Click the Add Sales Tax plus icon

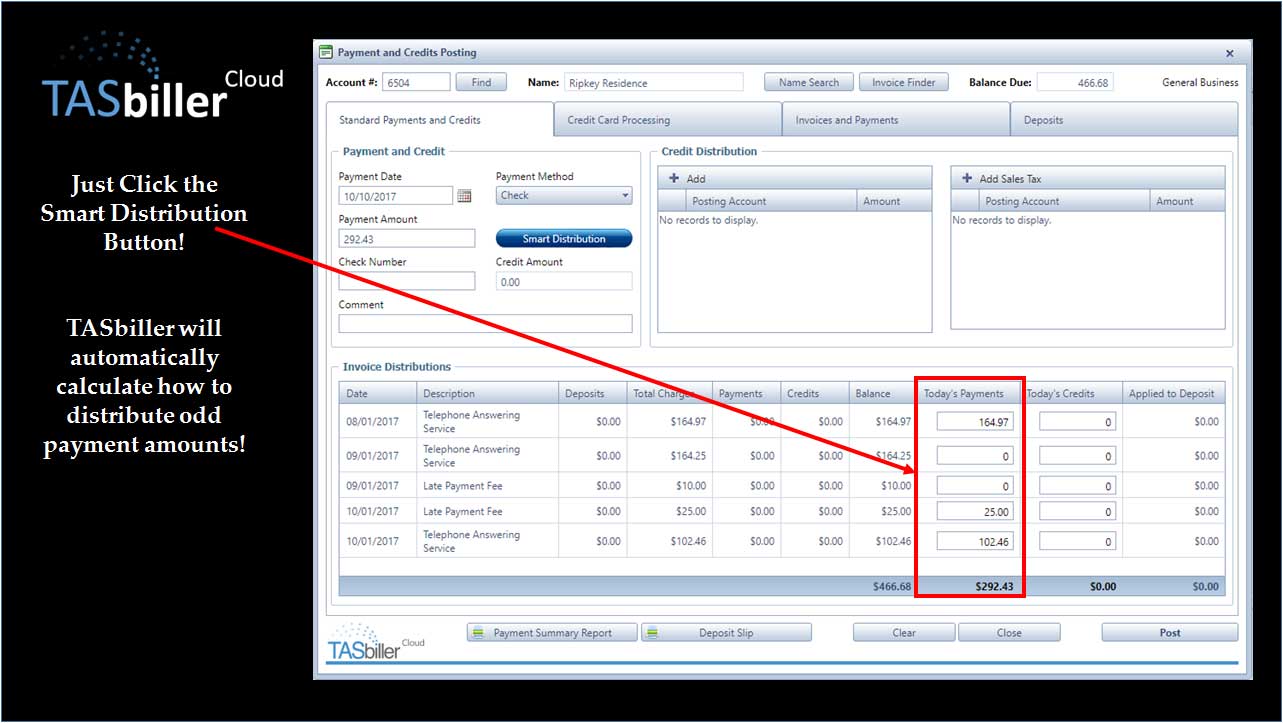(x=967, y=178)
